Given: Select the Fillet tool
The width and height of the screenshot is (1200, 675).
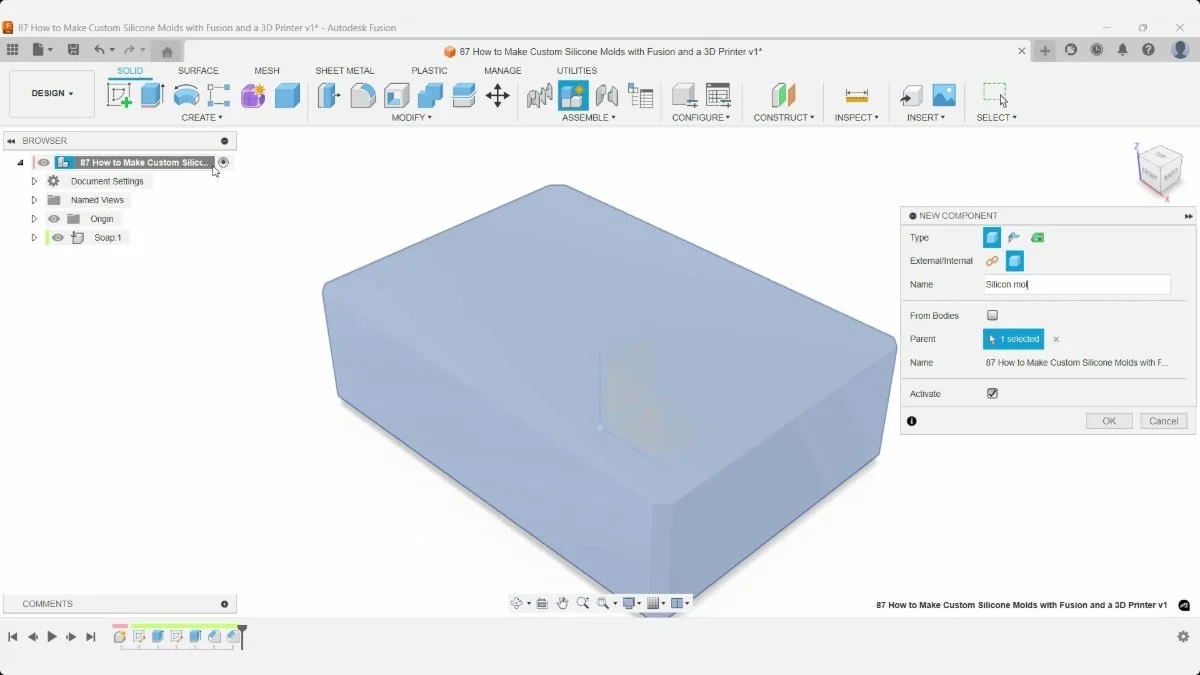Looking at the screenshot, I should [363, 95].
